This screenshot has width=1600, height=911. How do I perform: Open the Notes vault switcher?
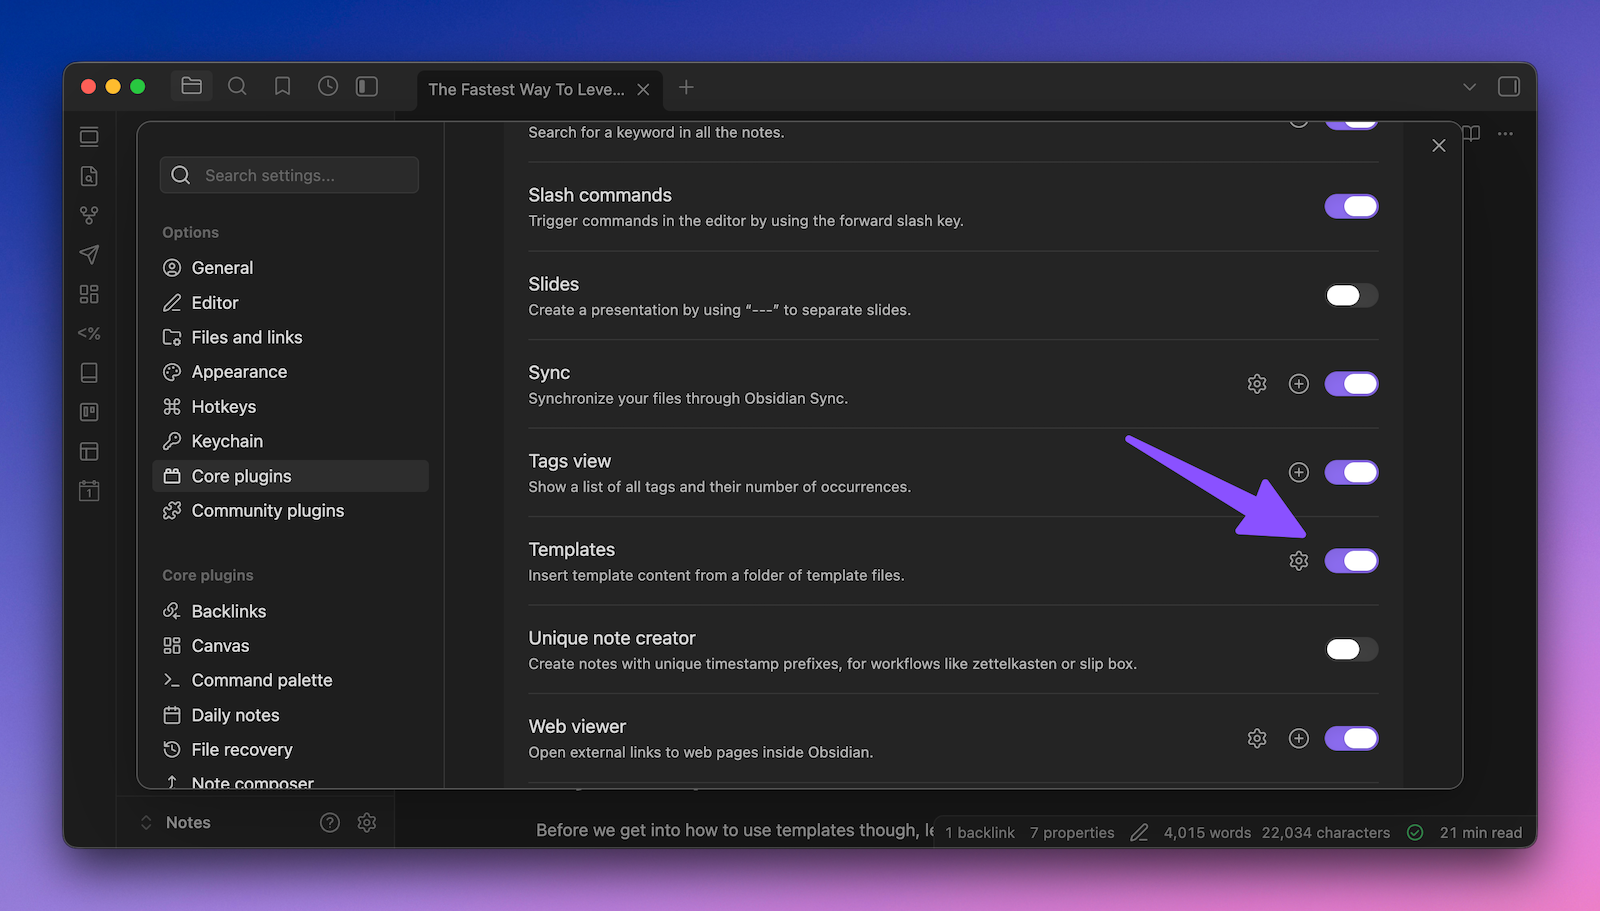click(176, 822)
